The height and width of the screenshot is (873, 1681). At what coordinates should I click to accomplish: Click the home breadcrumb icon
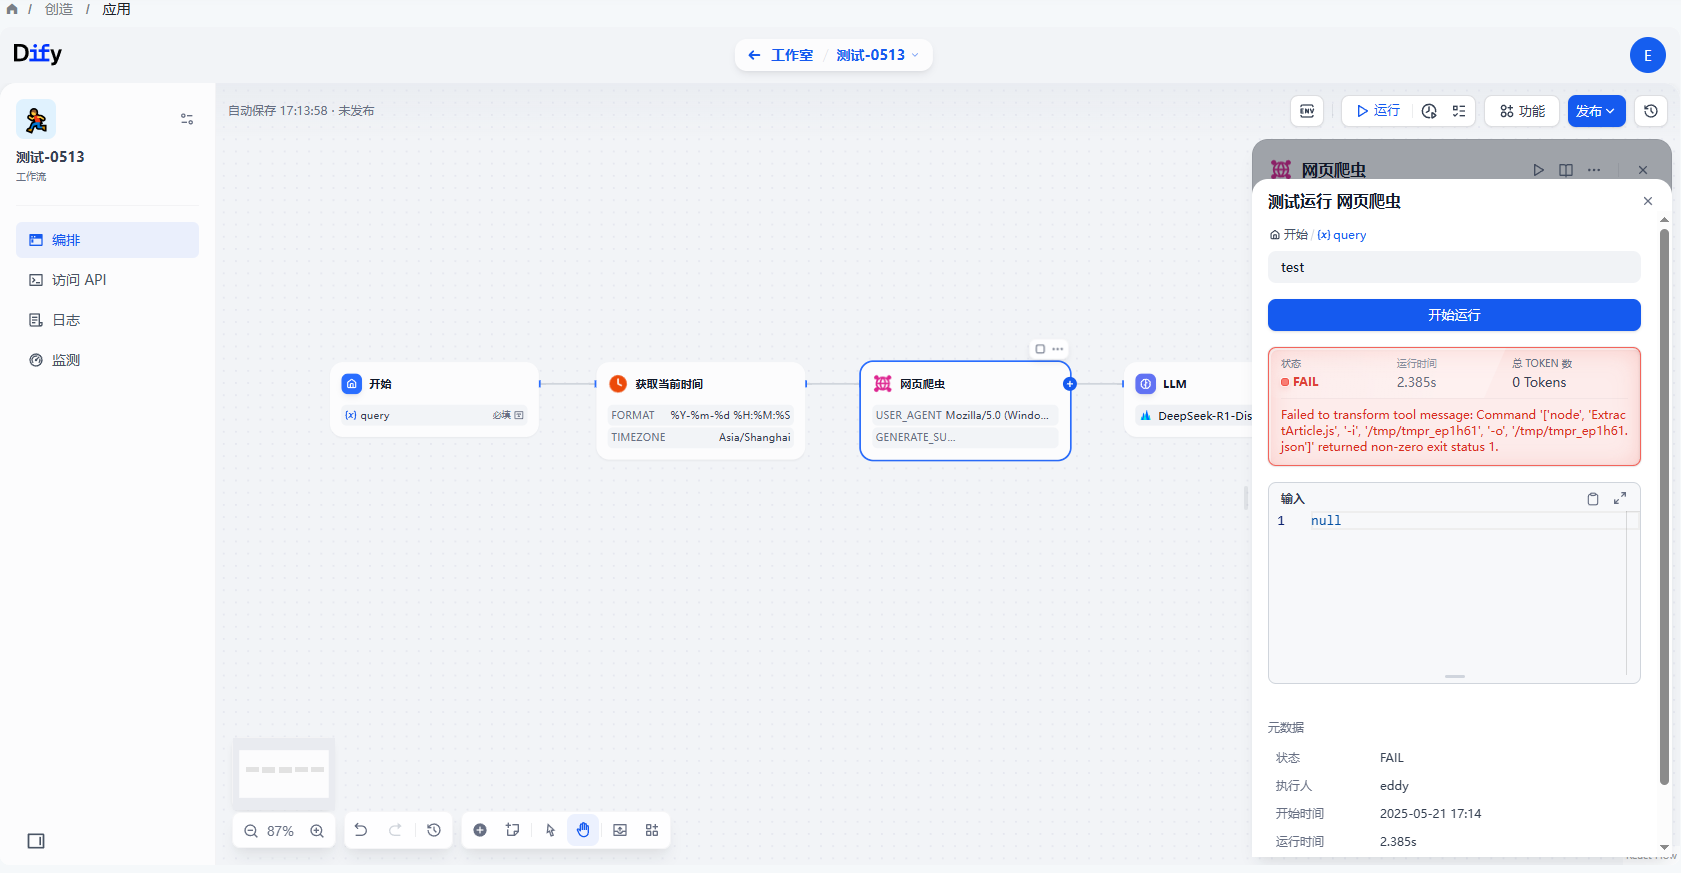(12, 9)
